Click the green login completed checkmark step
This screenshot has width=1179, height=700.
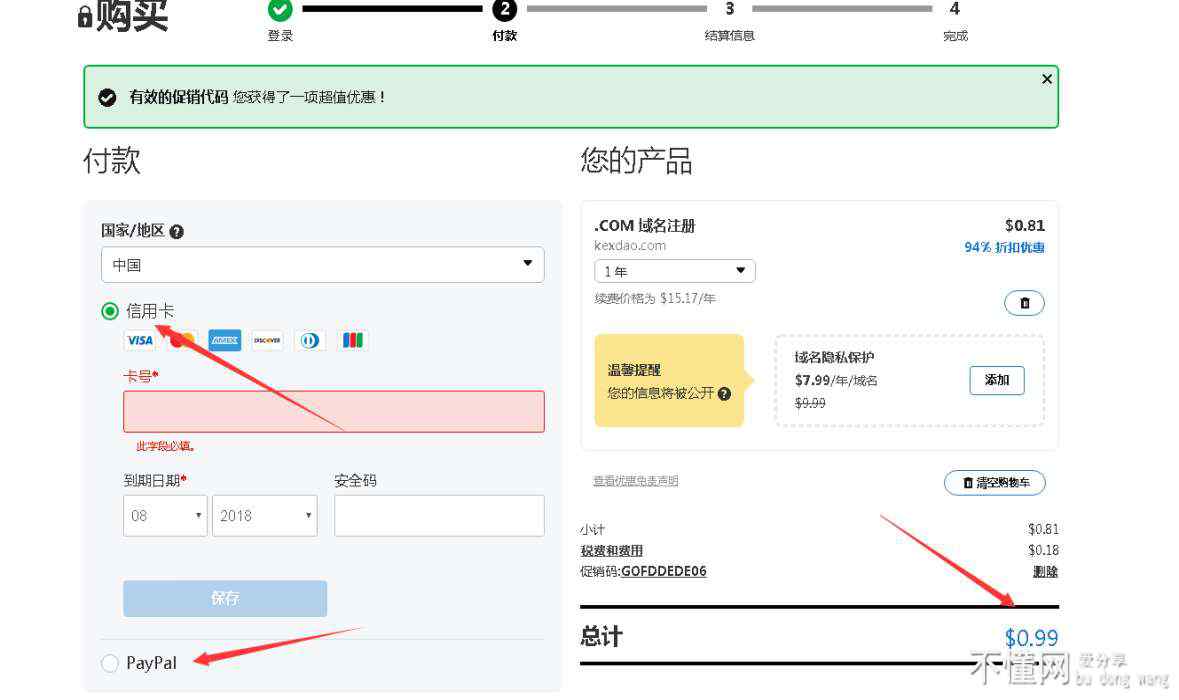coord(280,9)
